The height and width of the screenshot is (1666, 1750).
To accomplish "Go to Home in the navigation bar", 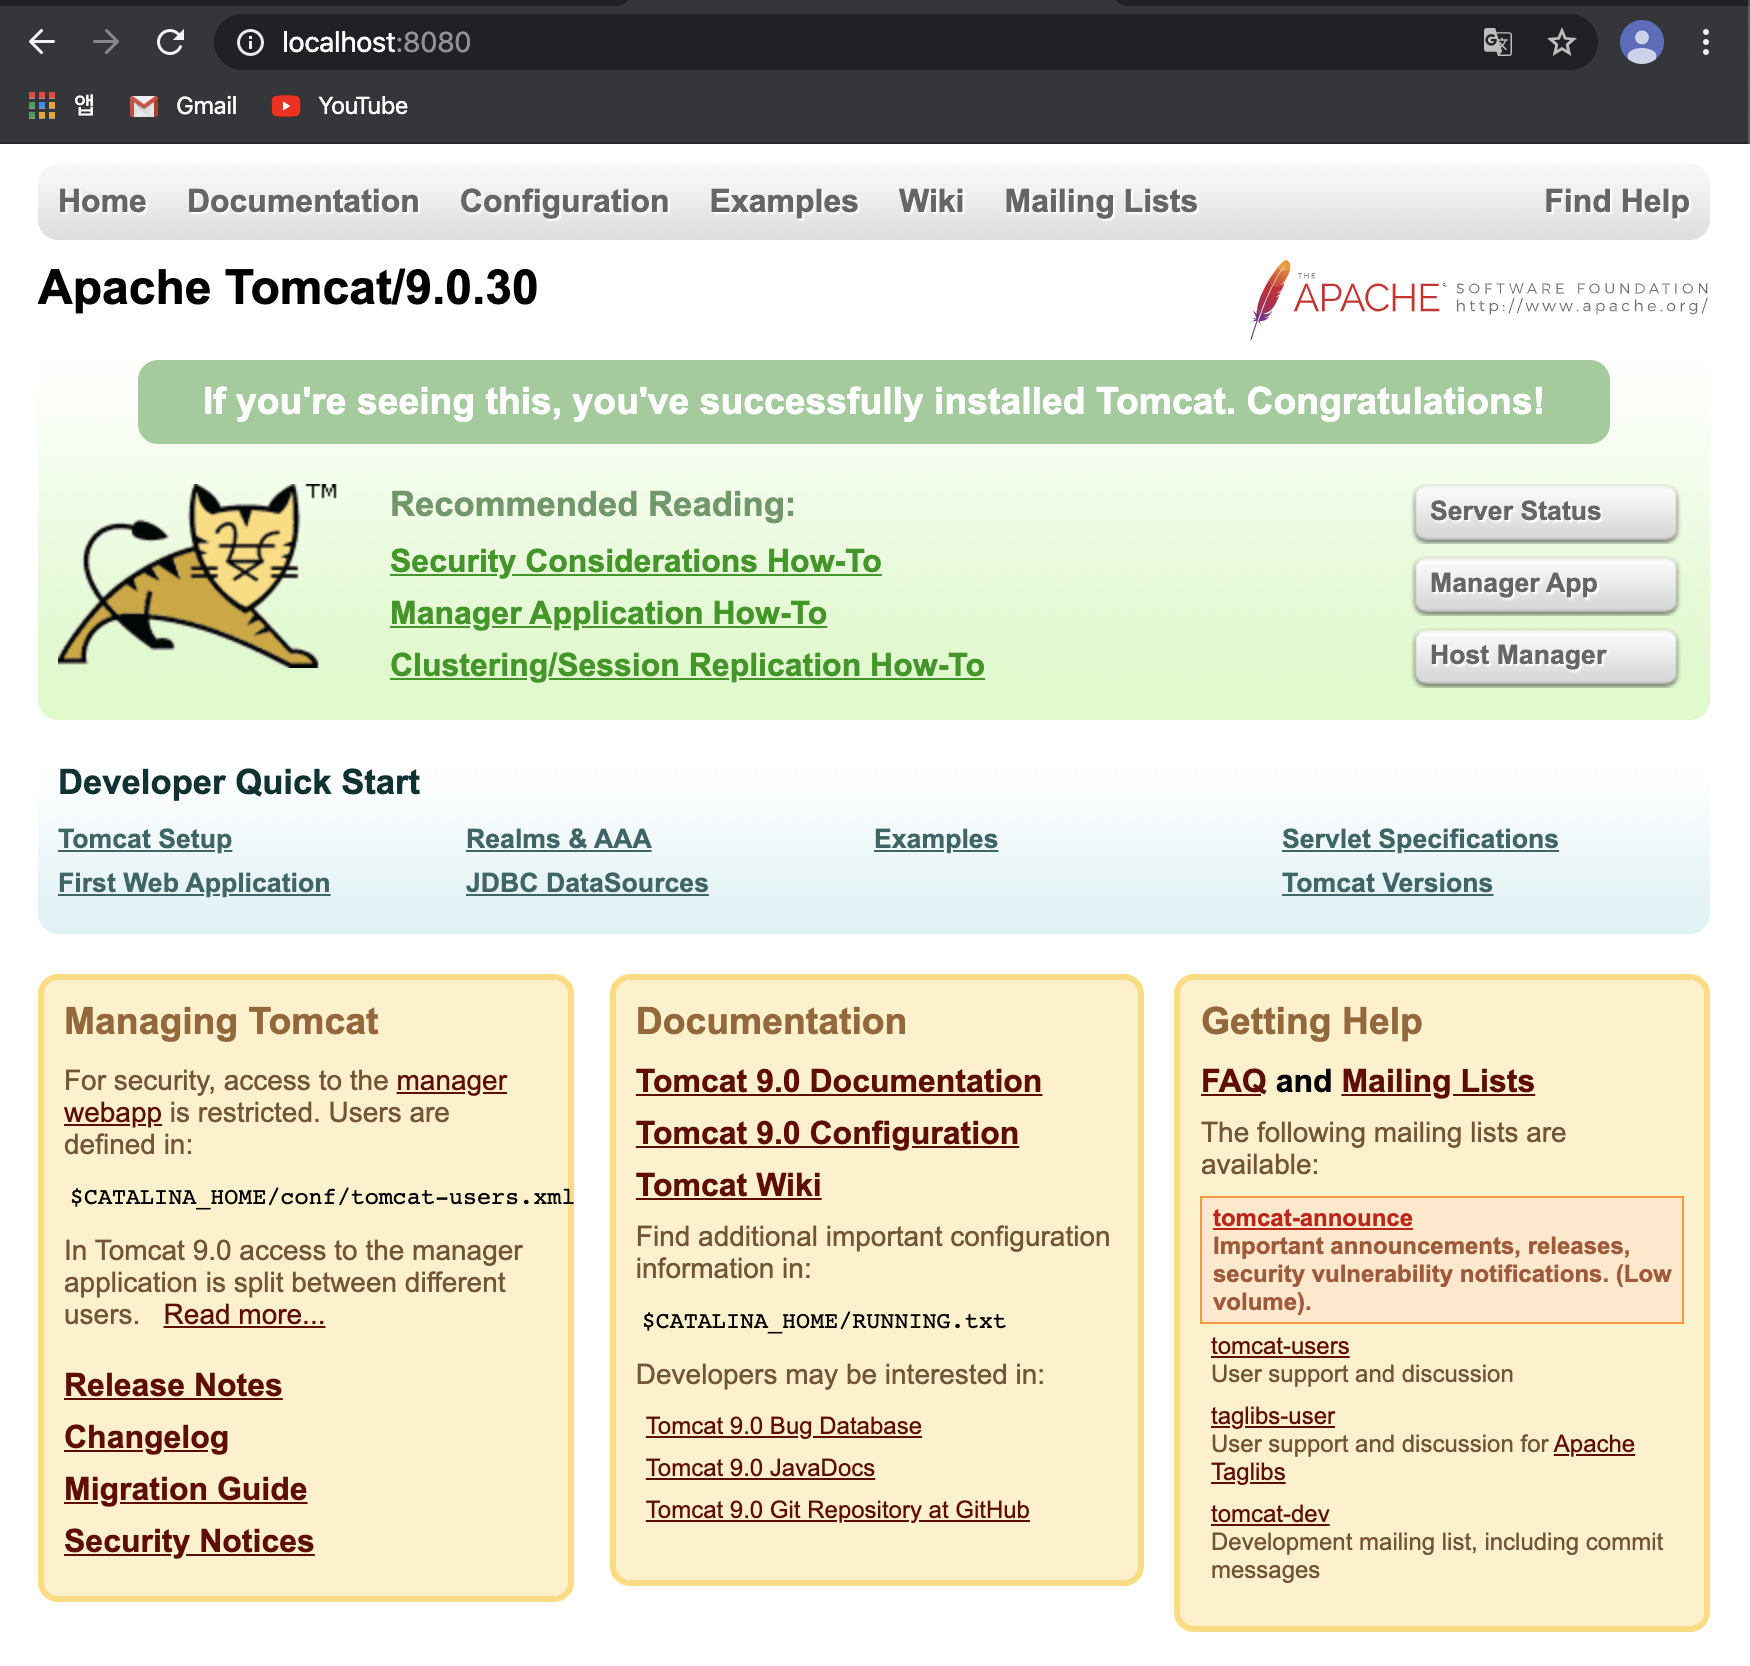I will click(x=102, y=201).
